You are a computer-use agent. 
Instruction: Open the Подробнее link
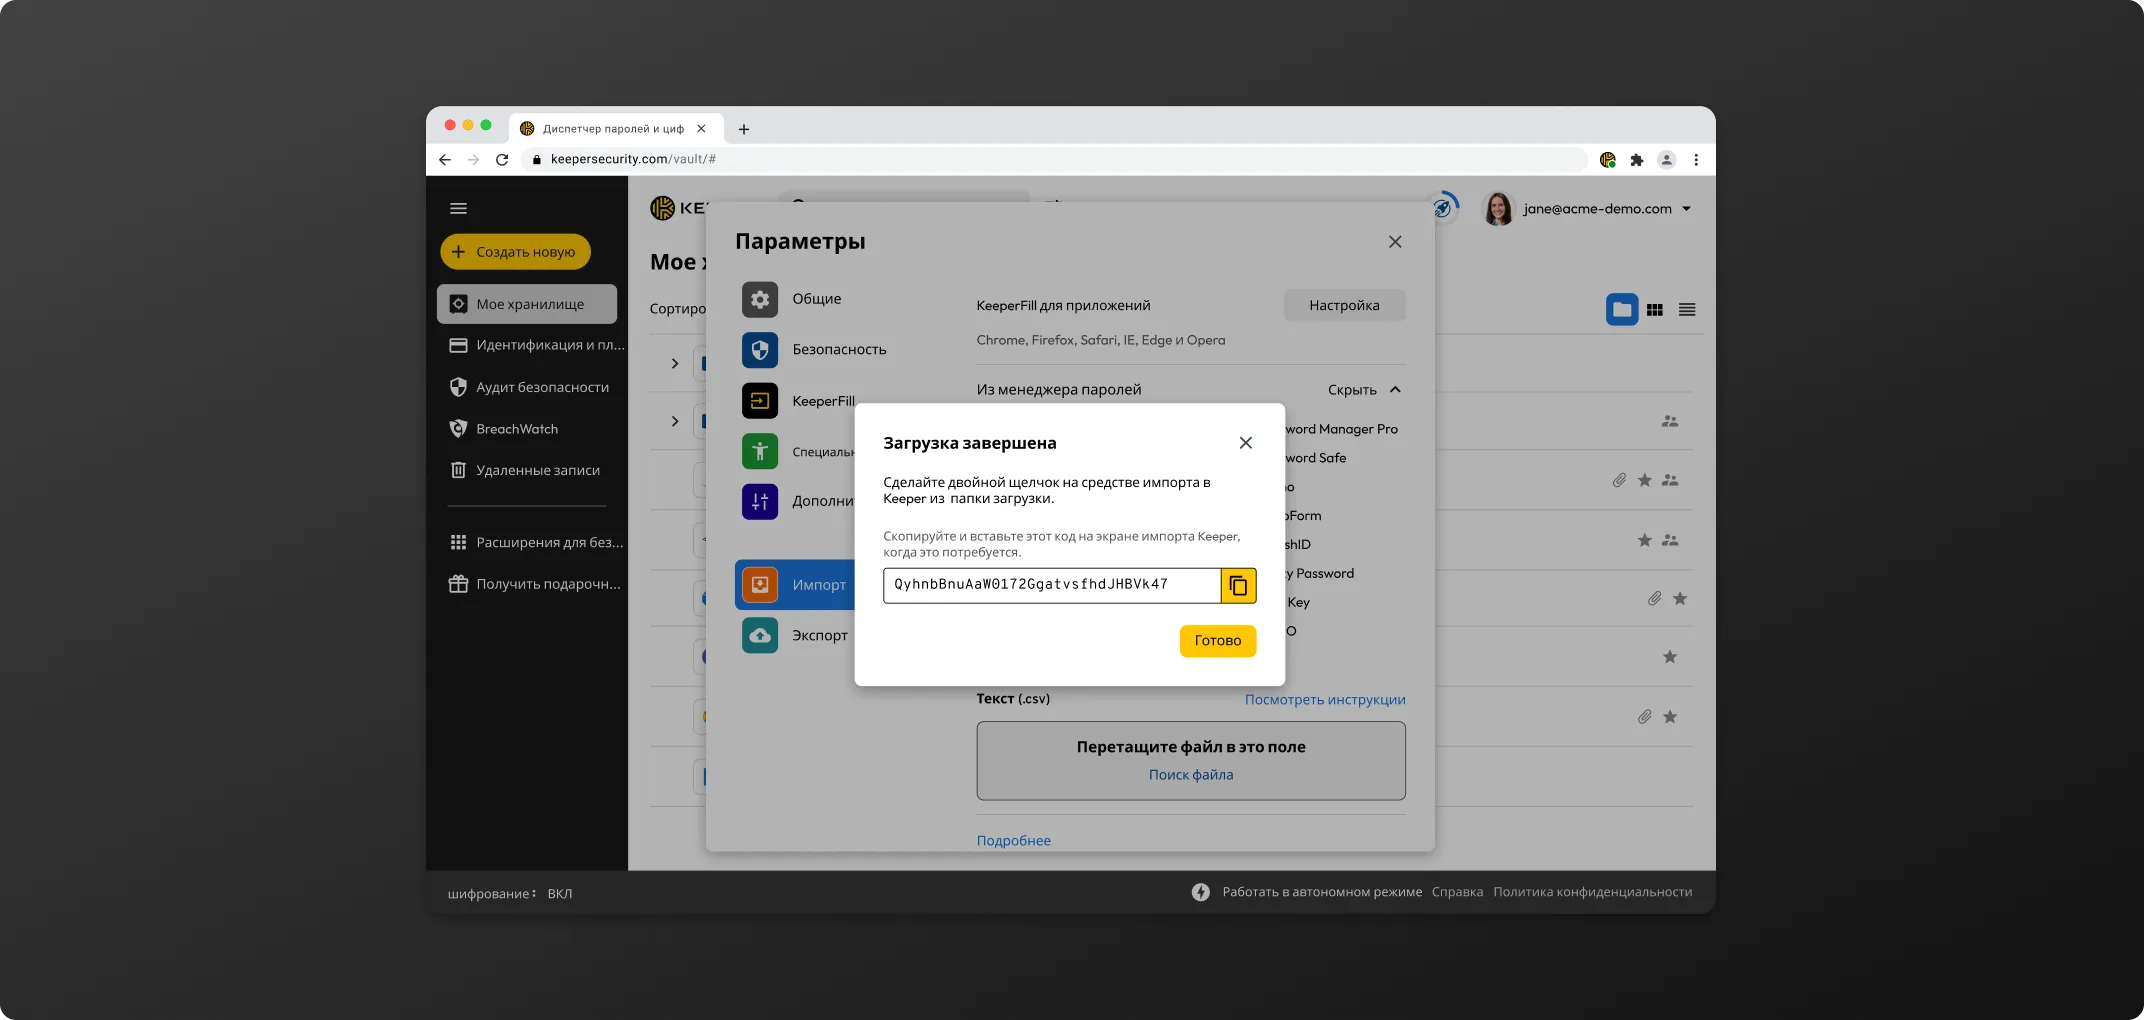1013,841
